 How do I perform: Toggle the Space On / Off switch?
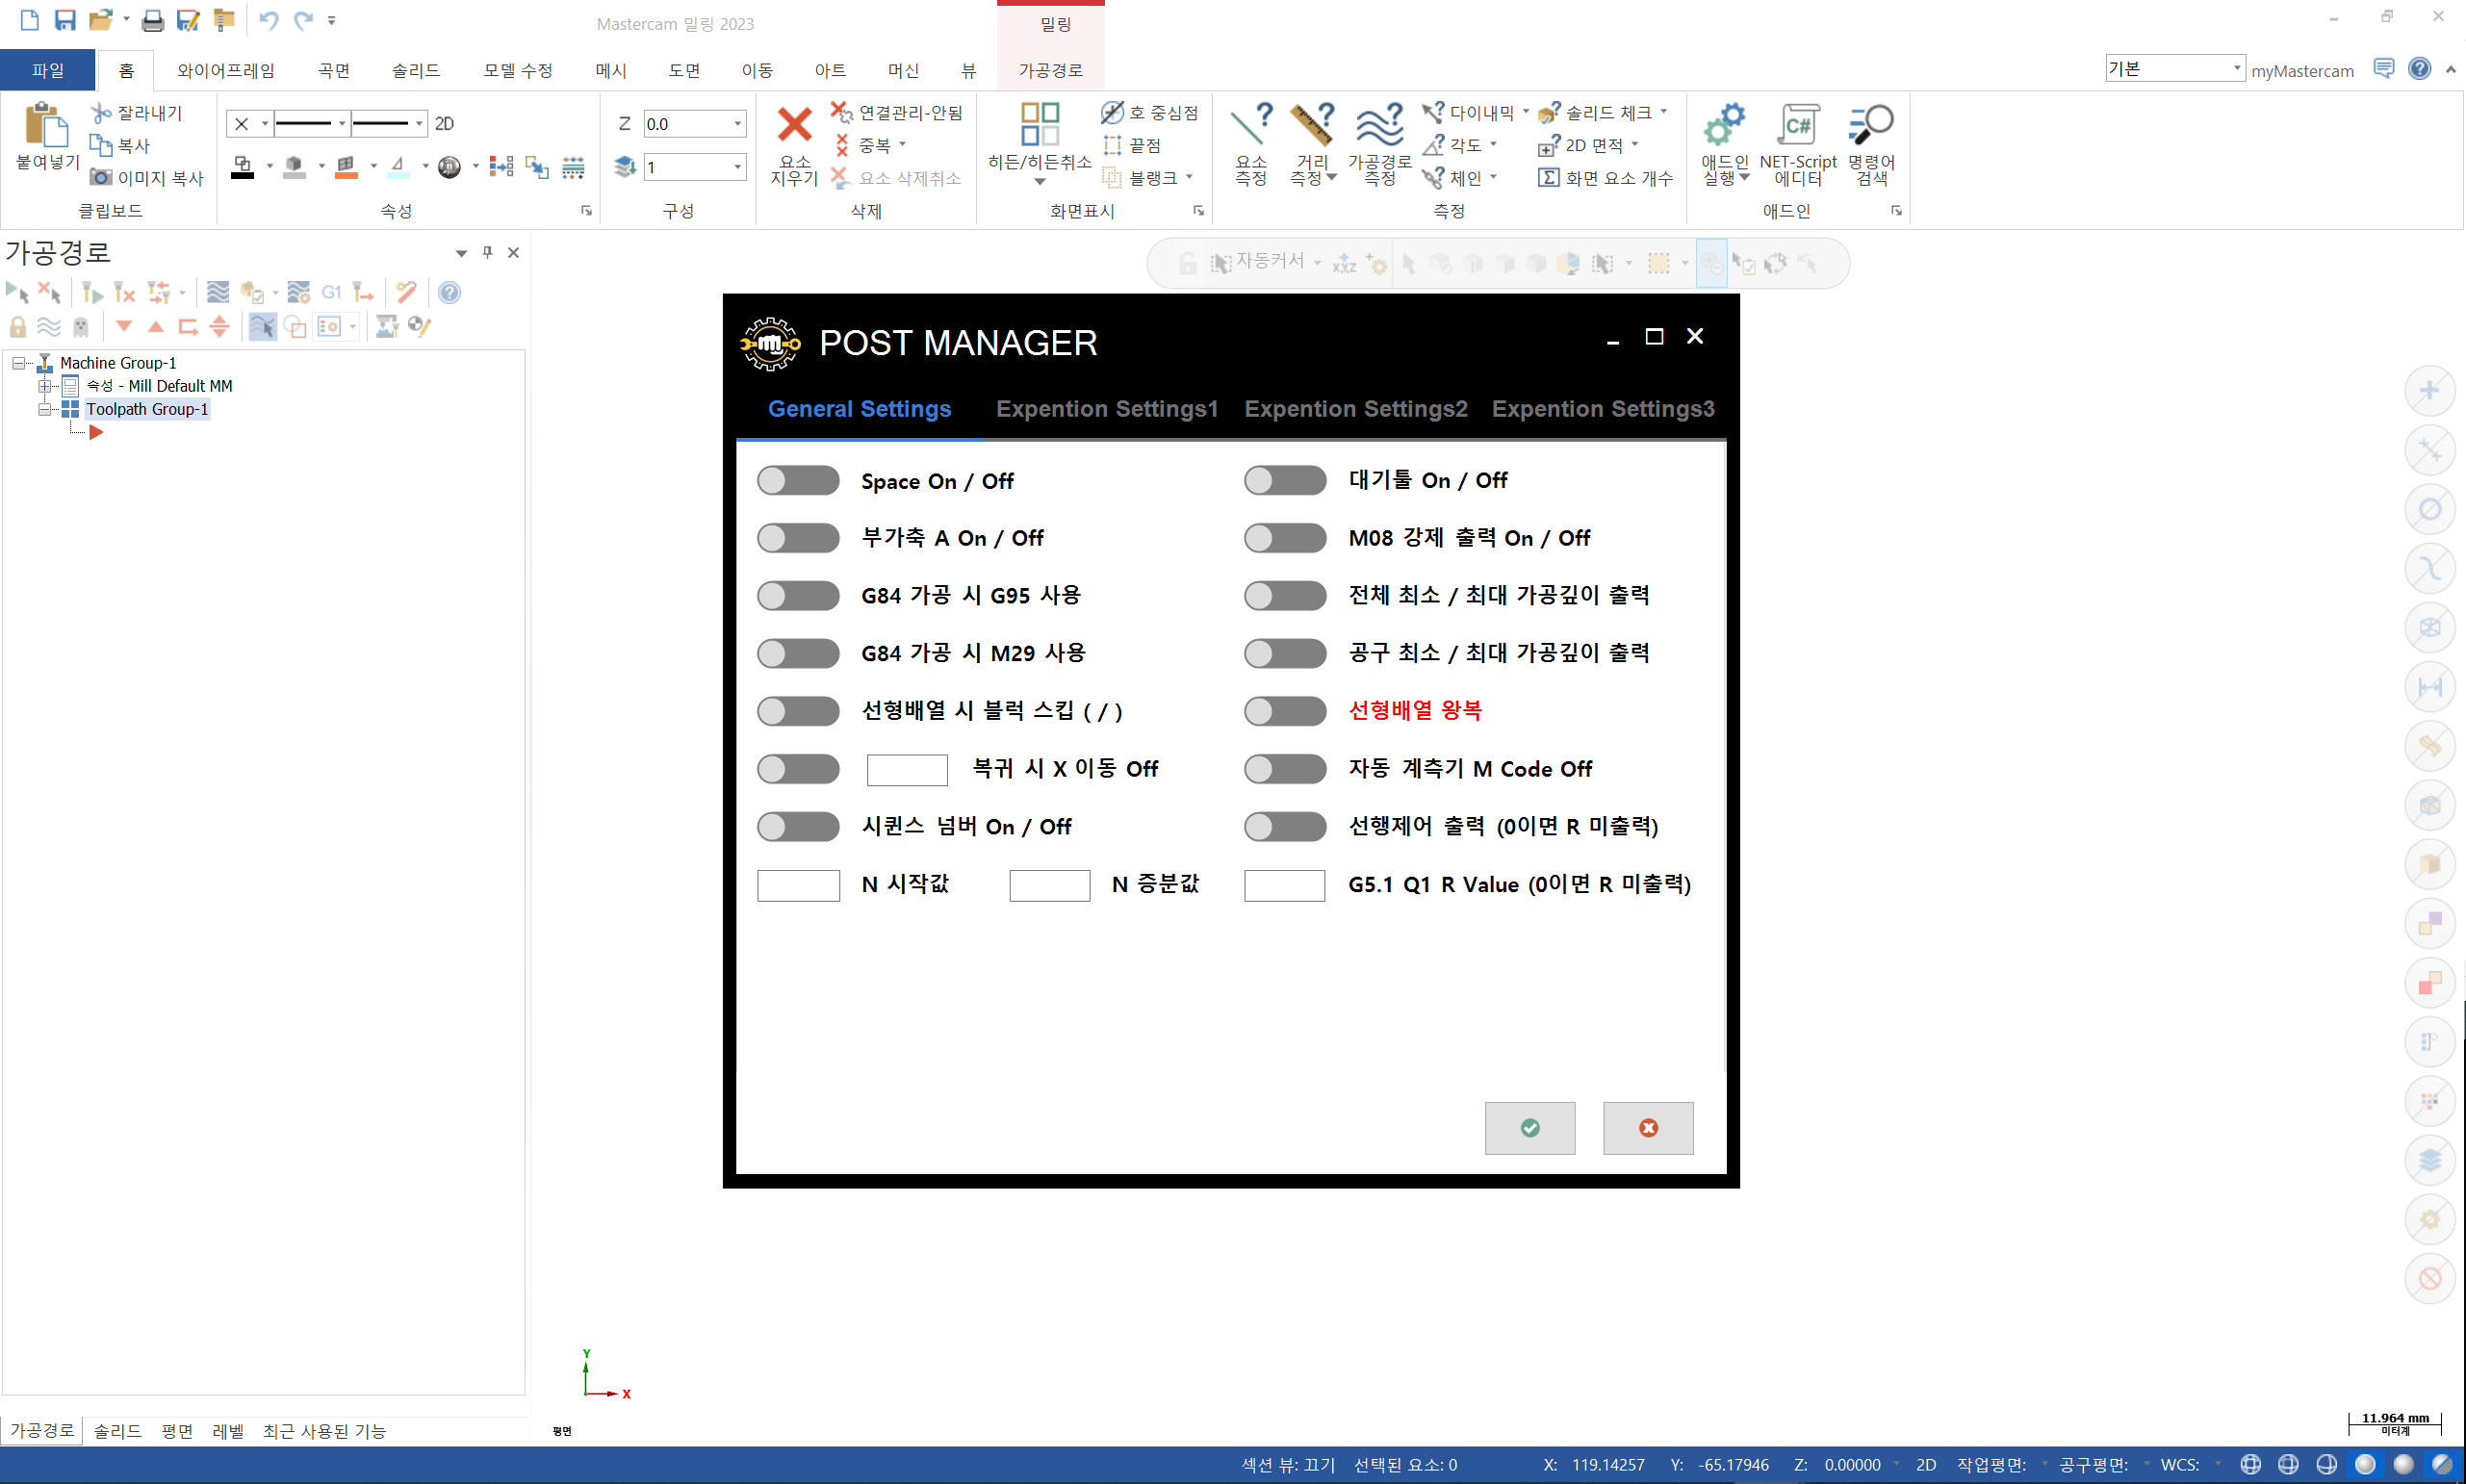798,481
